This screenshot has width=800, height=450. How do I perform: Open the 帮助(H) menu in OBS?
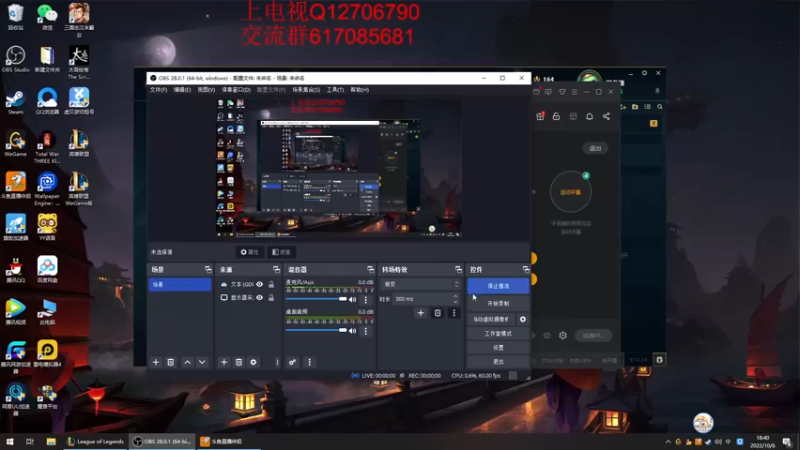(x=360, y=90)
